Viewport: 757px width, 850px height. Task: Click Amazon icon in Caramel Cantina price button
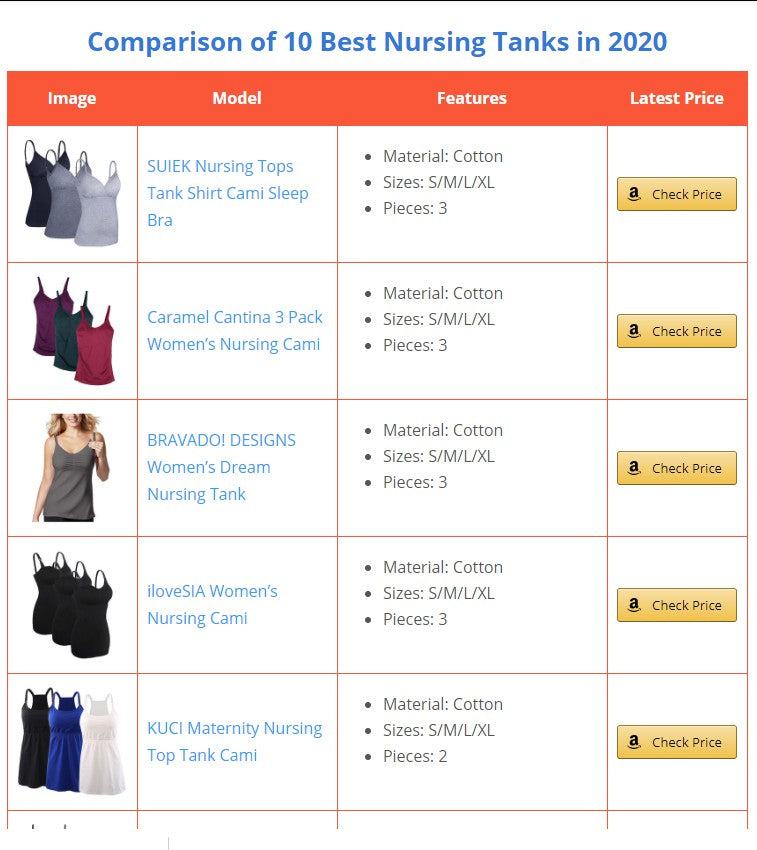tap(634, 331)
